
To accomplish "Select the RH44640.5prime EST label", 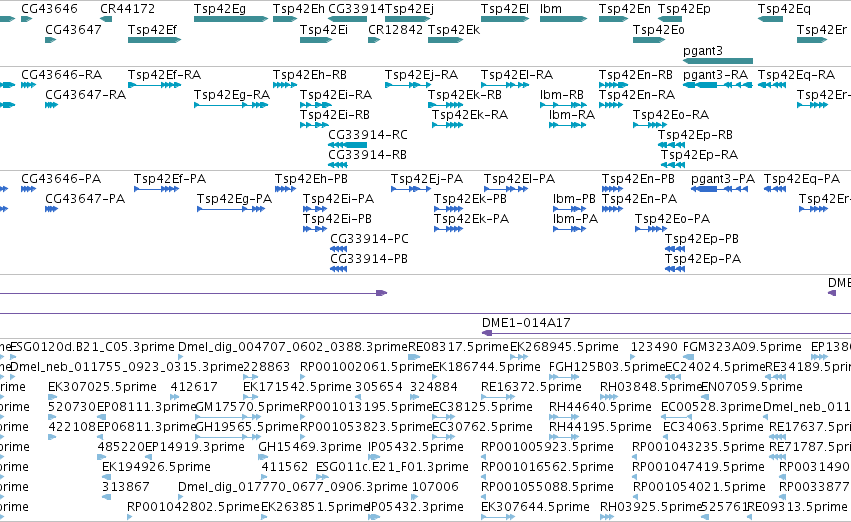I will tap(600, 407).
